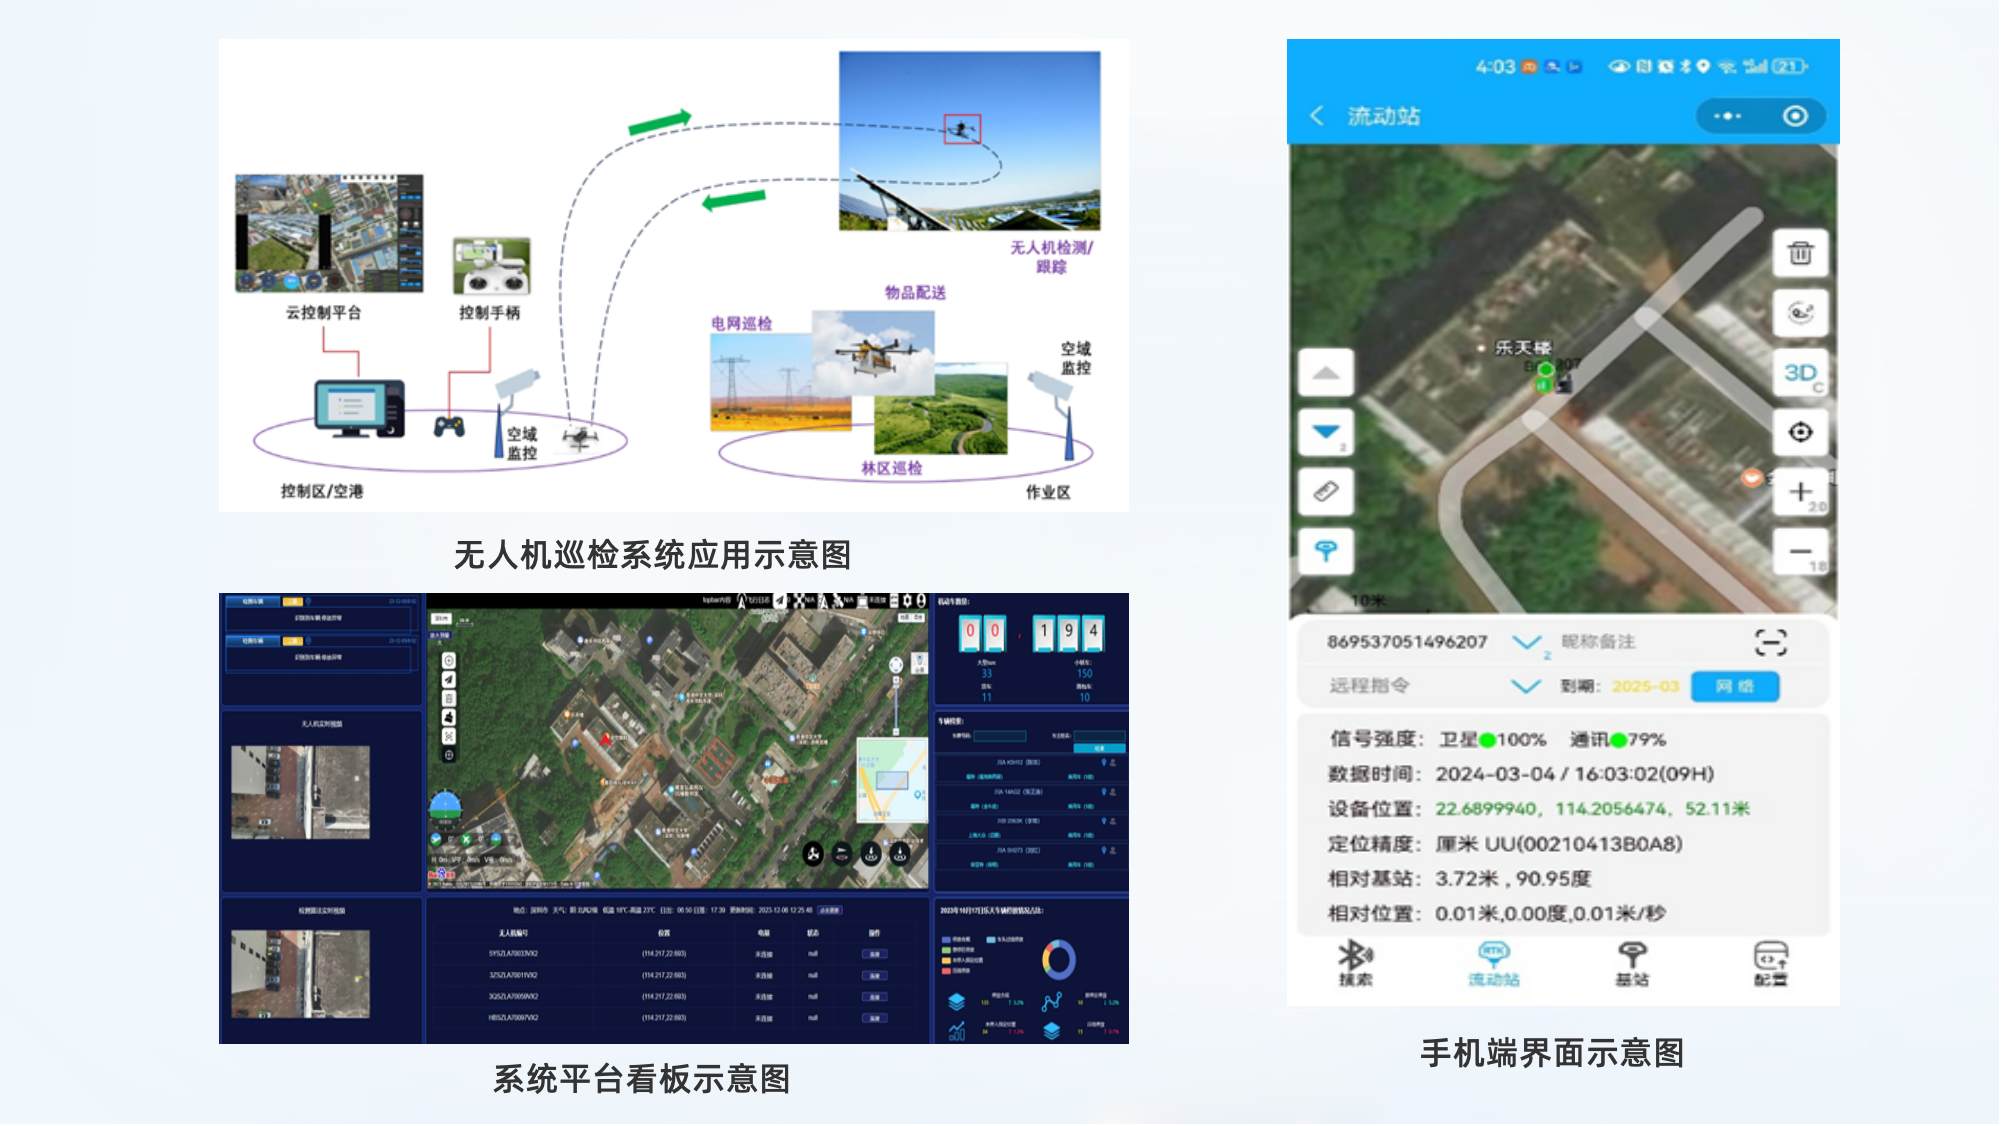Click the focus frame tool in dashboard map toolbar
Image resolution: width=2001 pixels, height=1126 pixels.
click(x=449, y=736)
